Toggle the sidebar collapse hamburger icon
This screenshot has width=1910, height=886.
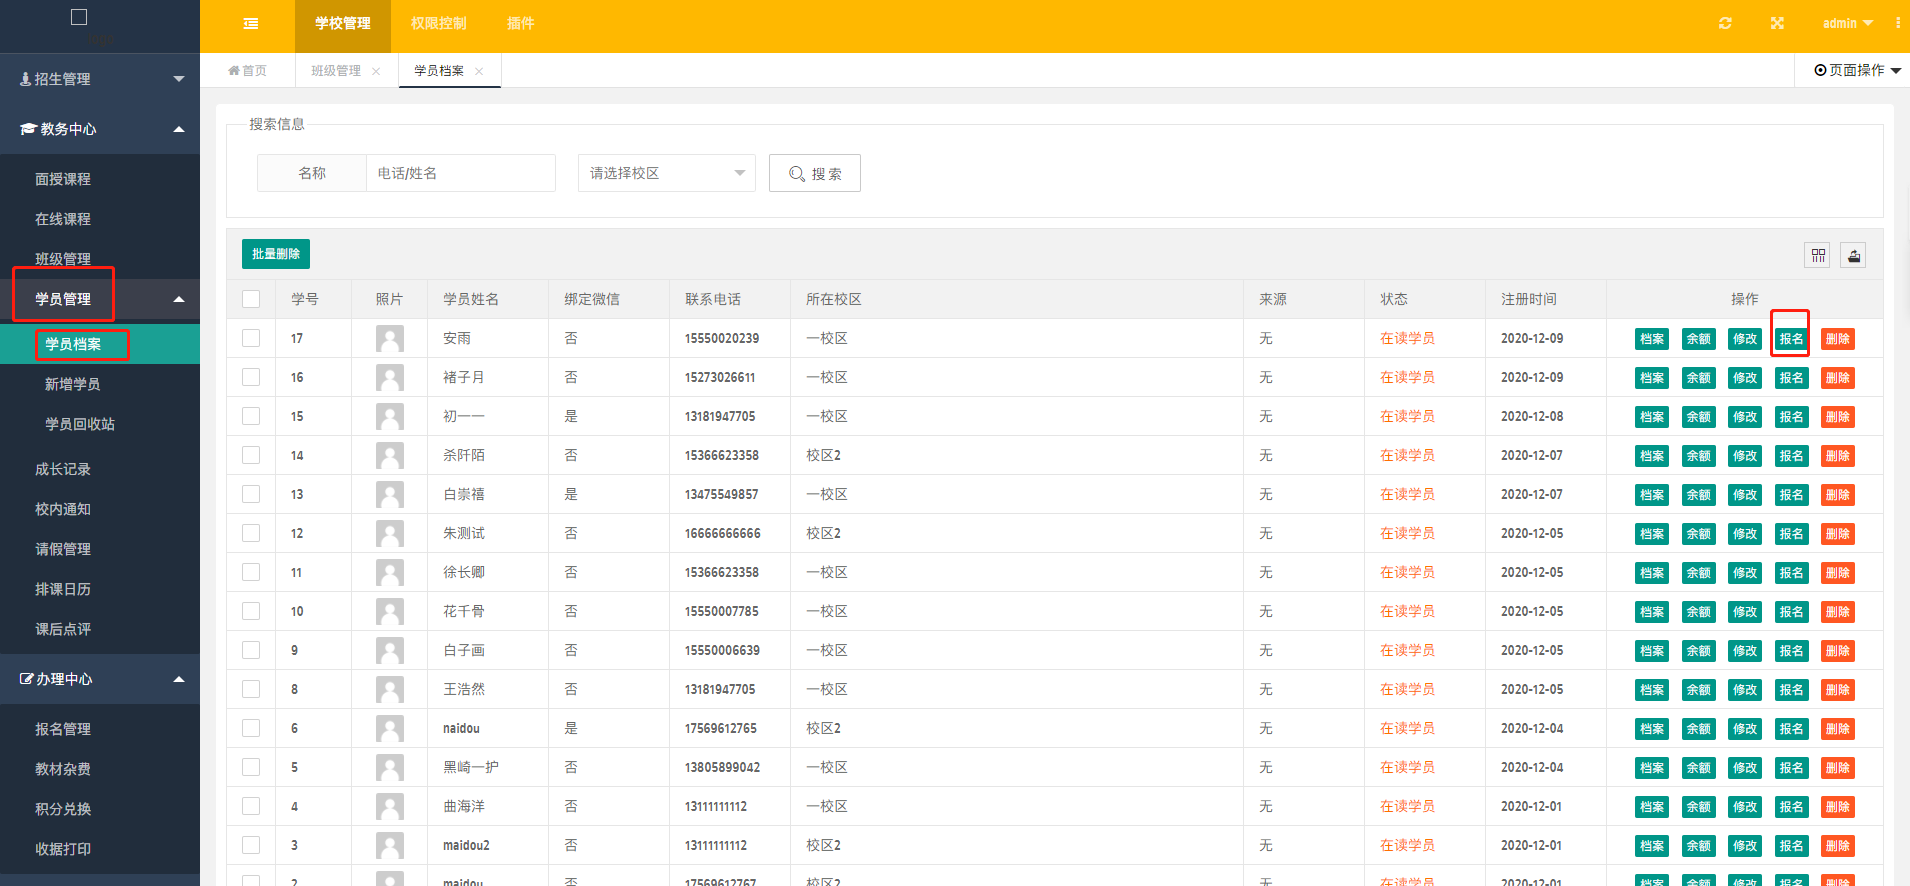[x=251, y=23]
